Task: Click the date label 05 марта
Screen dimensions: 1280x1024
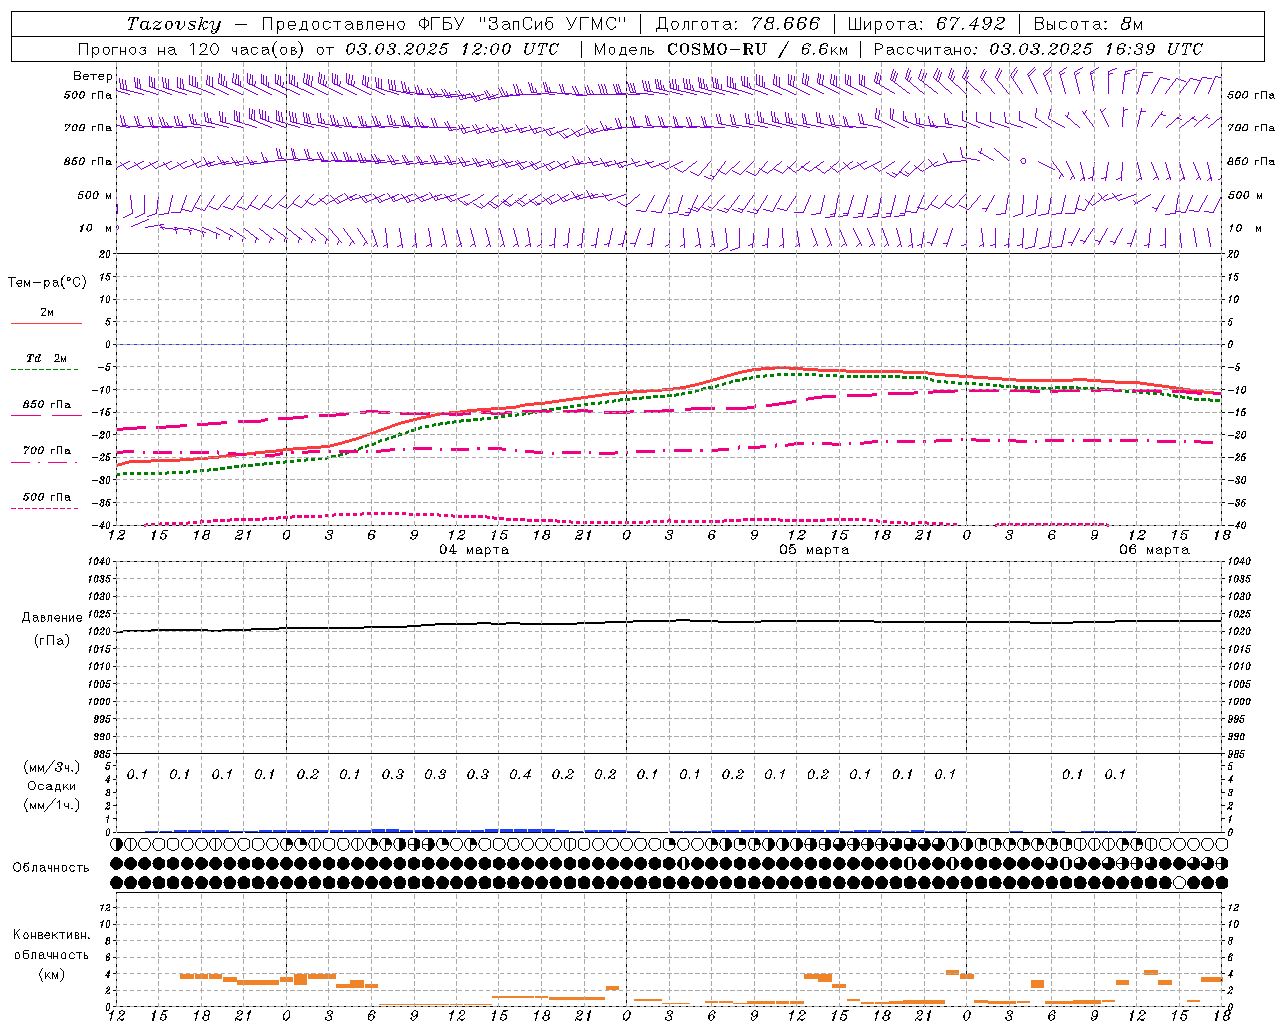Action: click(814, 549)
